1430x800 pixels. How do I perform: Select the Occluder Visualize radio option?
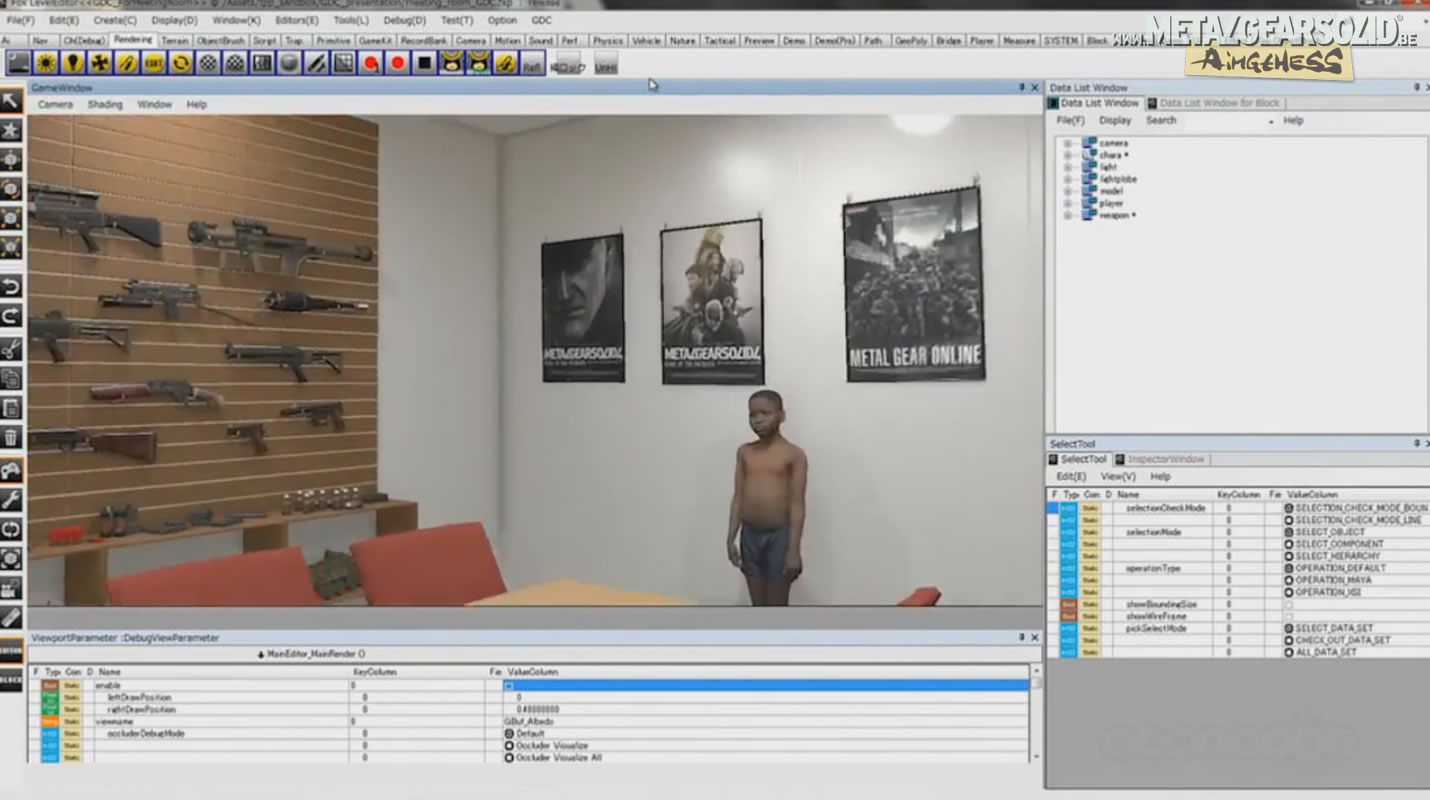coord(509,746)
